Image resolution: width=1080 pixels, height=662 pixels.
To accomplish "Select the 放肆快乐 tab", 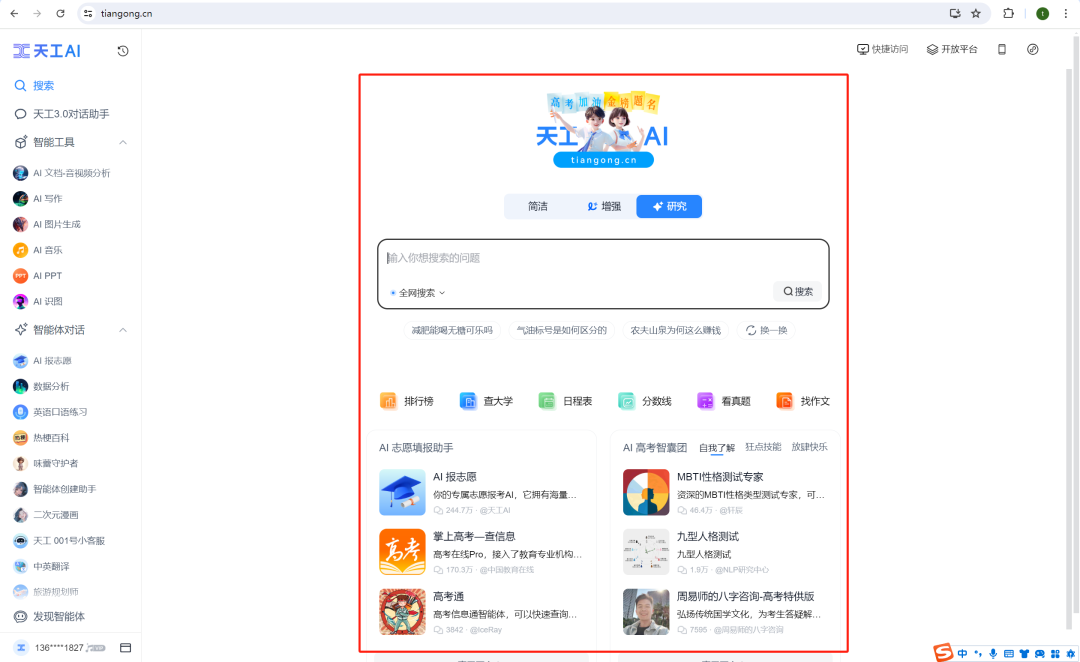I will point(809,447).
